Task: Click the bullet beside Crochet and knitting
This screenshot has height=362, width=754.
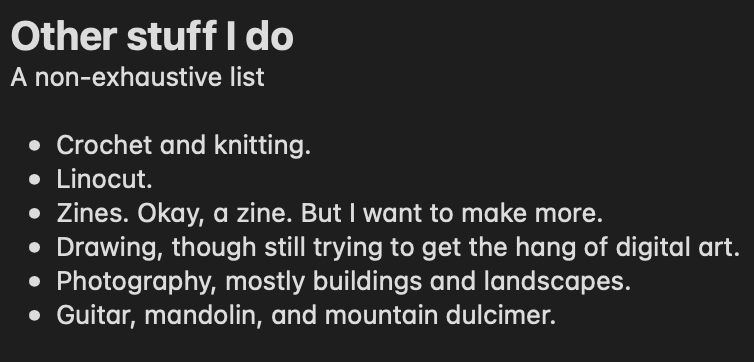Action: coord(35,146)
